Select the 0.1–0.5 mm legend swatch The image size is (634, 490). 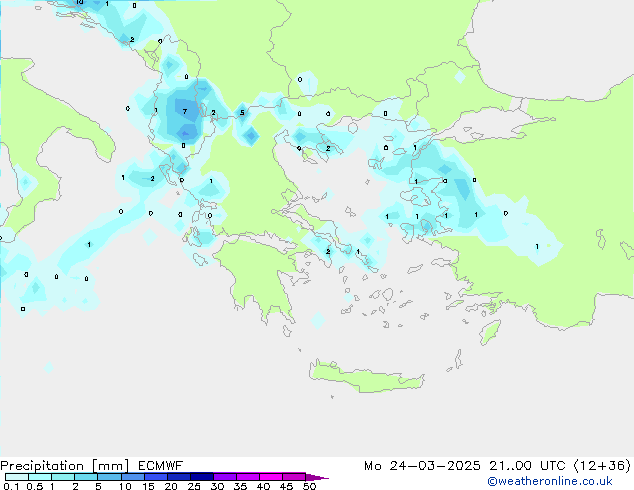click(x=17, y=477)
